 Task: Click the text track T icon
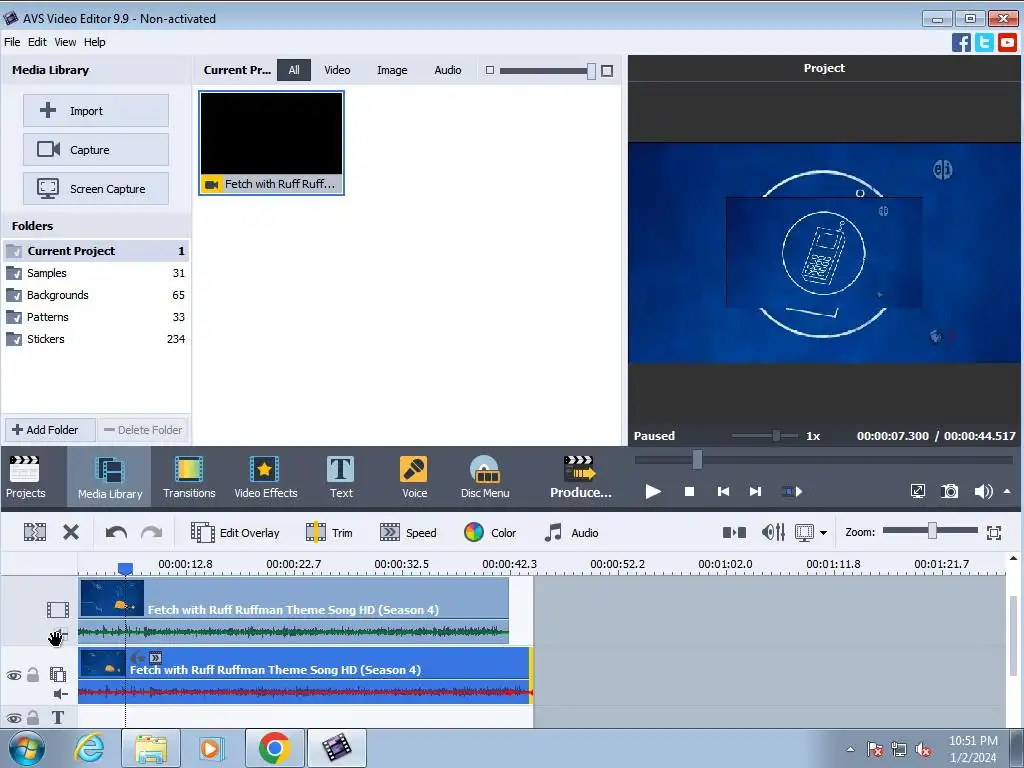[x=57, y=717]
